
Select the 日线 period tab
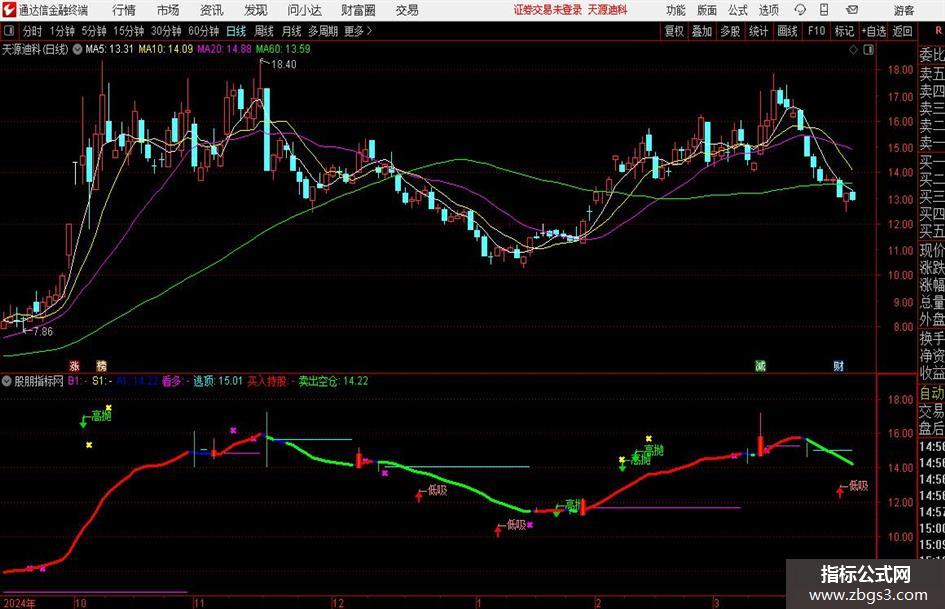coord(236,31)
